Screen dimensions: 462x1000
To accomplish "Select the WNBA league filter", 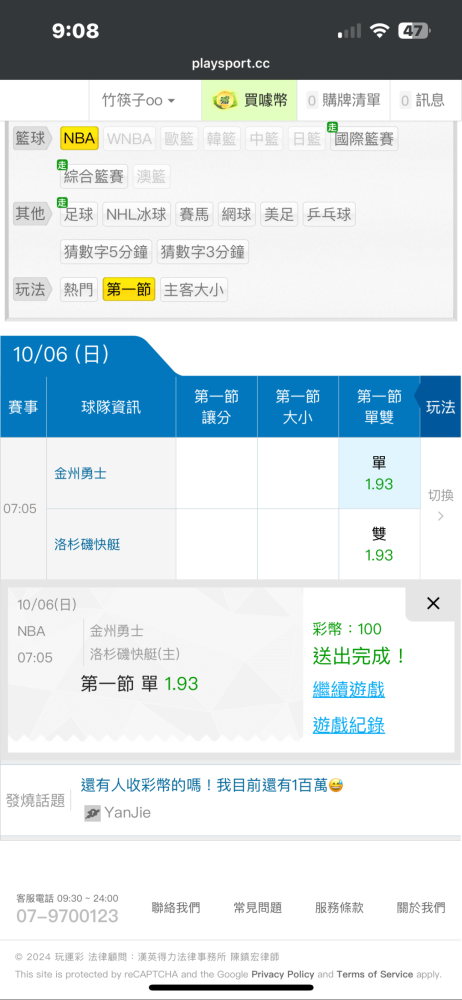I will tap(130, 138).
